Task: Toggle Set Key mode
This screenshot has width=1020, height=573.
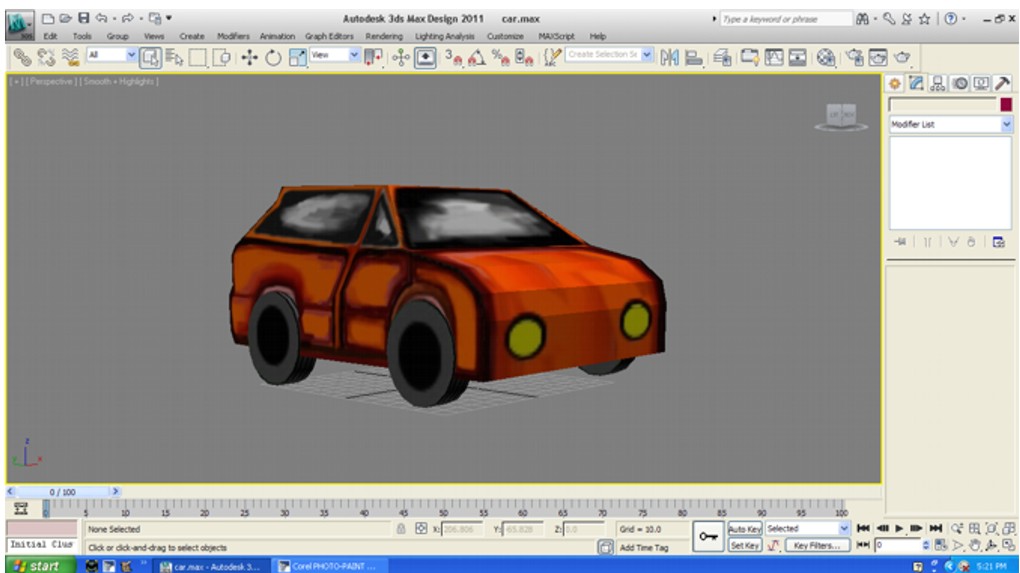Action: click(744, 546)
